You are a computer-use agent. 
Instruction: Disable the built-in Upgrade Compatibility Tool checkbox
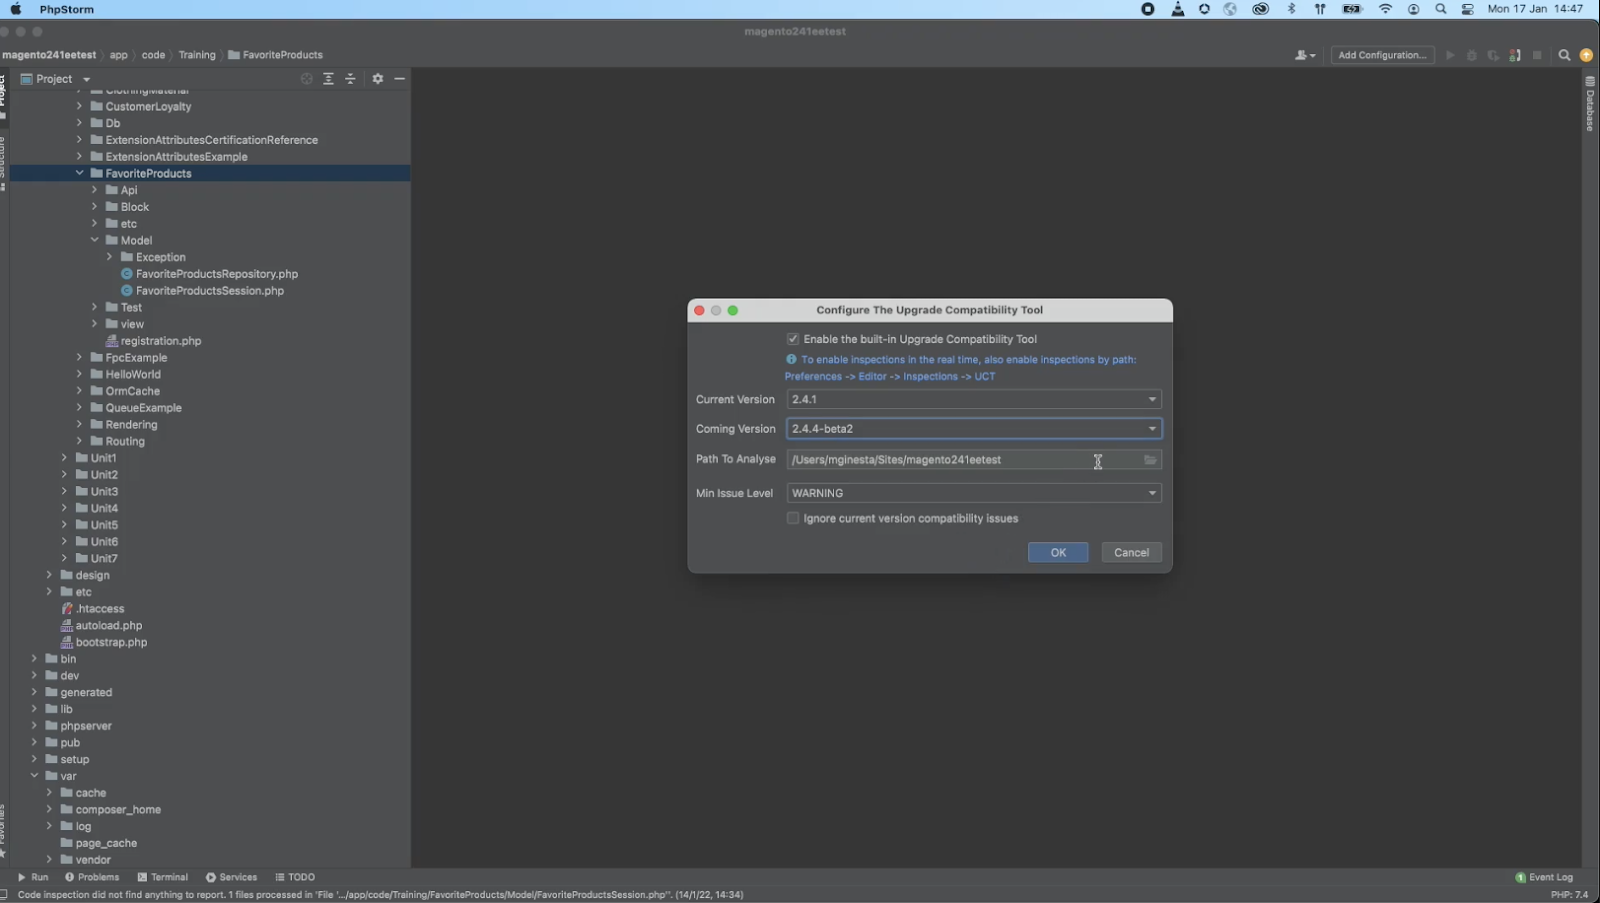coord(793,339)
